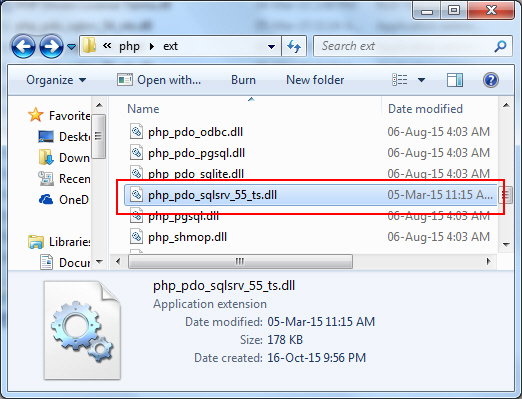Click the vertical file list scrollbar thumb

506,195
